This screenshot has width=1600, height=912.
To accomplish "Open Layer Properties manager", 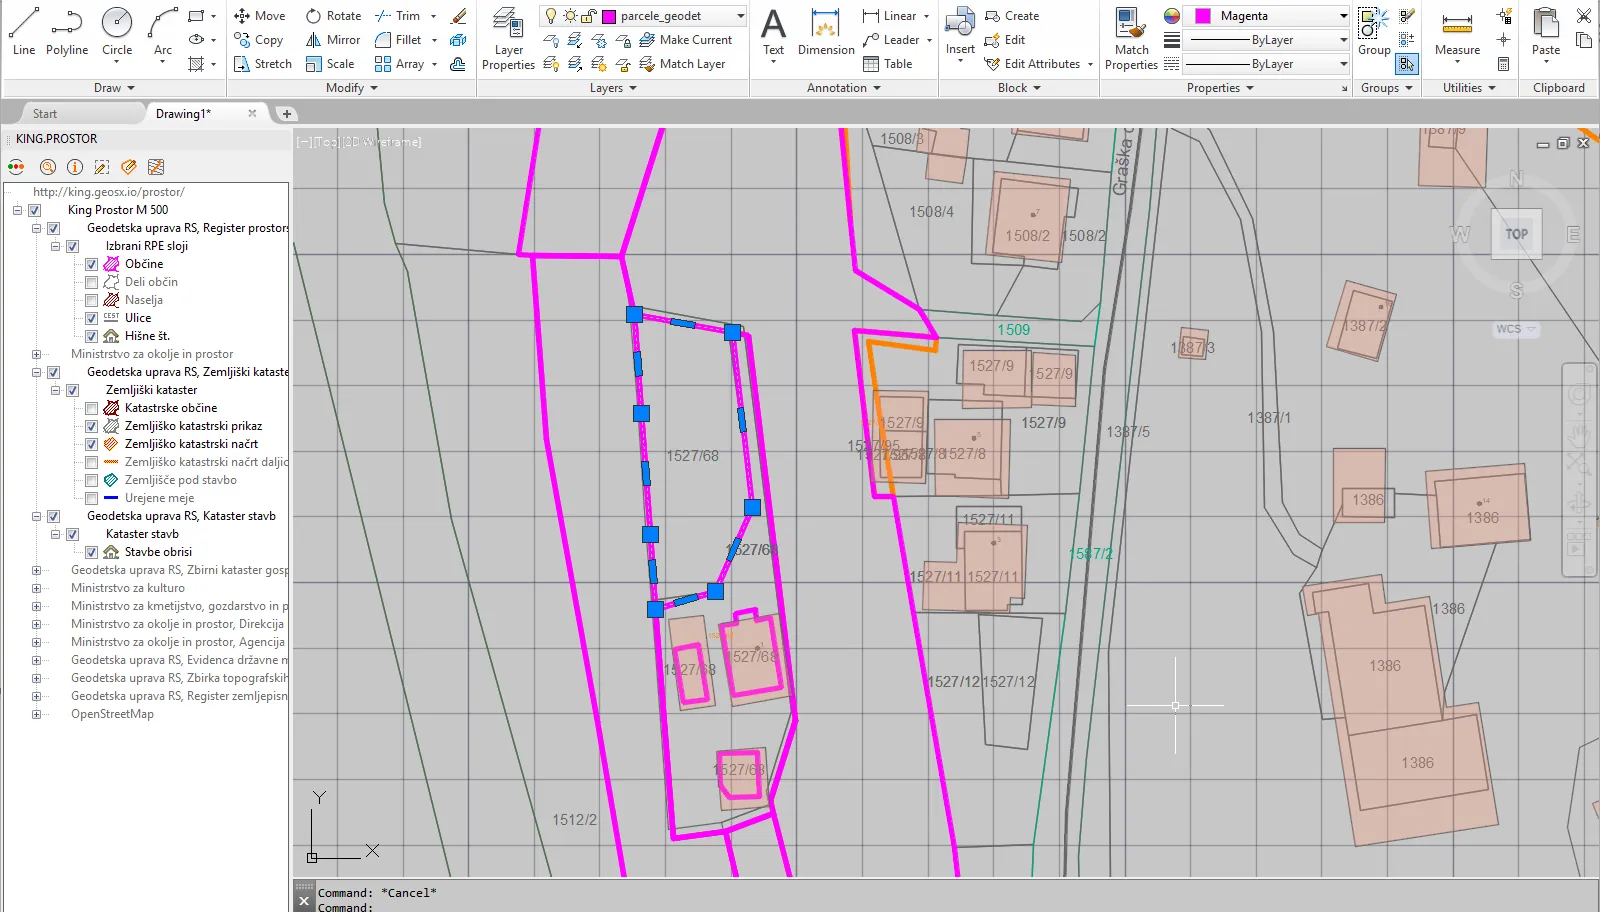I will pyautogui.click(x=508, y=40).
